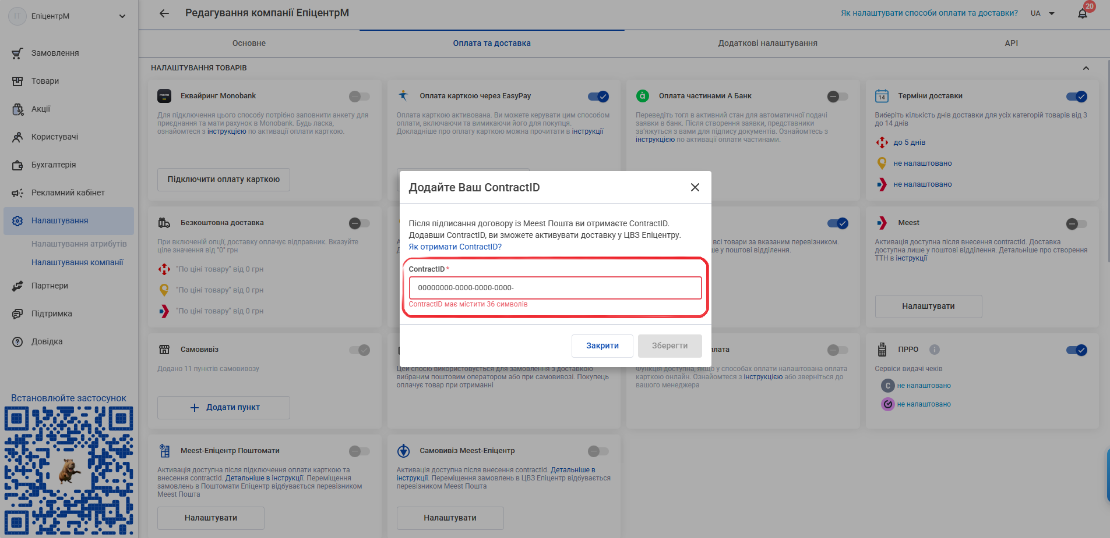Click the Самовивіз store icon
Image resolution: width=1110 pixels, height=538 pixels.
point(164,350)
